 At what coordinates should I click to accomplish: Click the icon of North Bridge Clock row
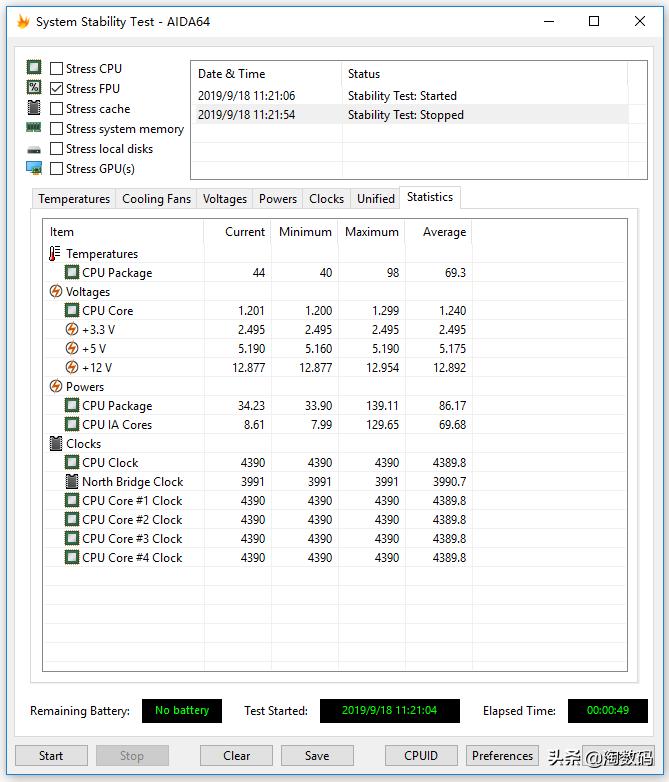tap(72, 481)
